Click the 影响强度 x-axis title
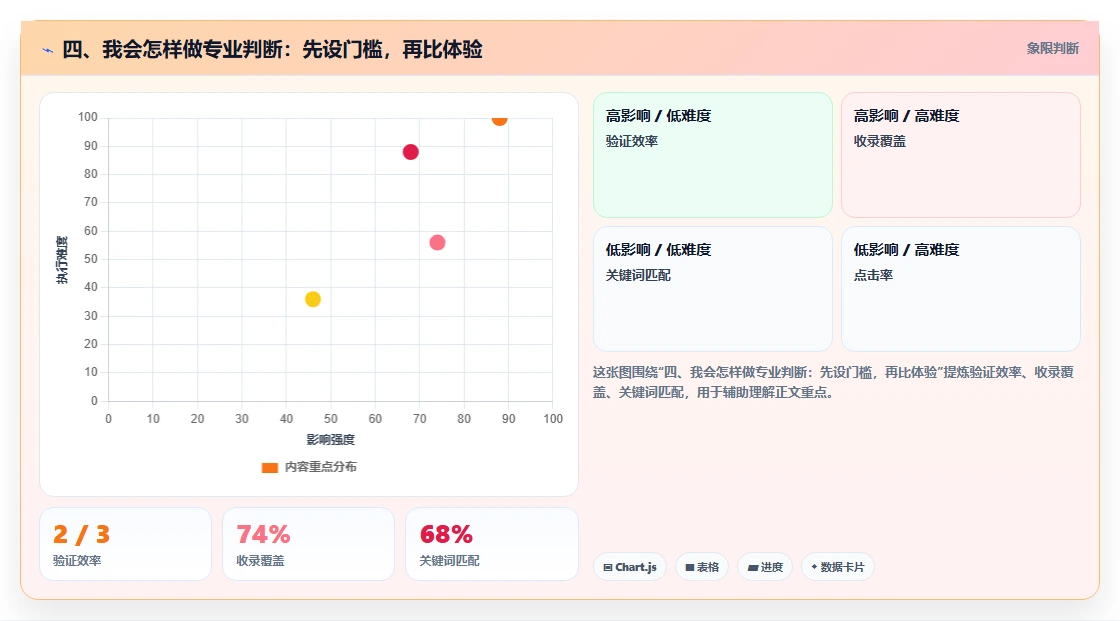 331,439
